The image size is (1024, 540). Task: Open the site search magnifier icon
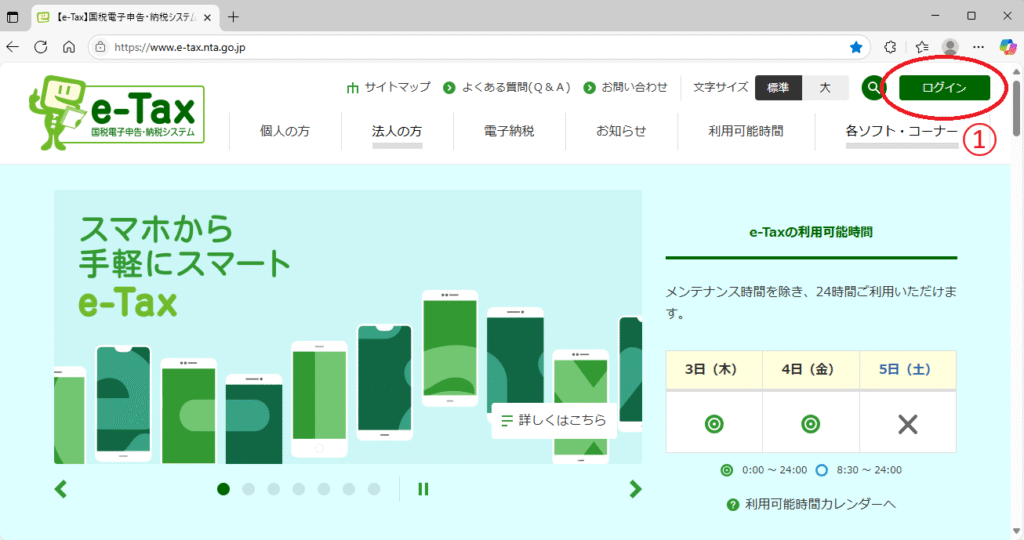873,87
